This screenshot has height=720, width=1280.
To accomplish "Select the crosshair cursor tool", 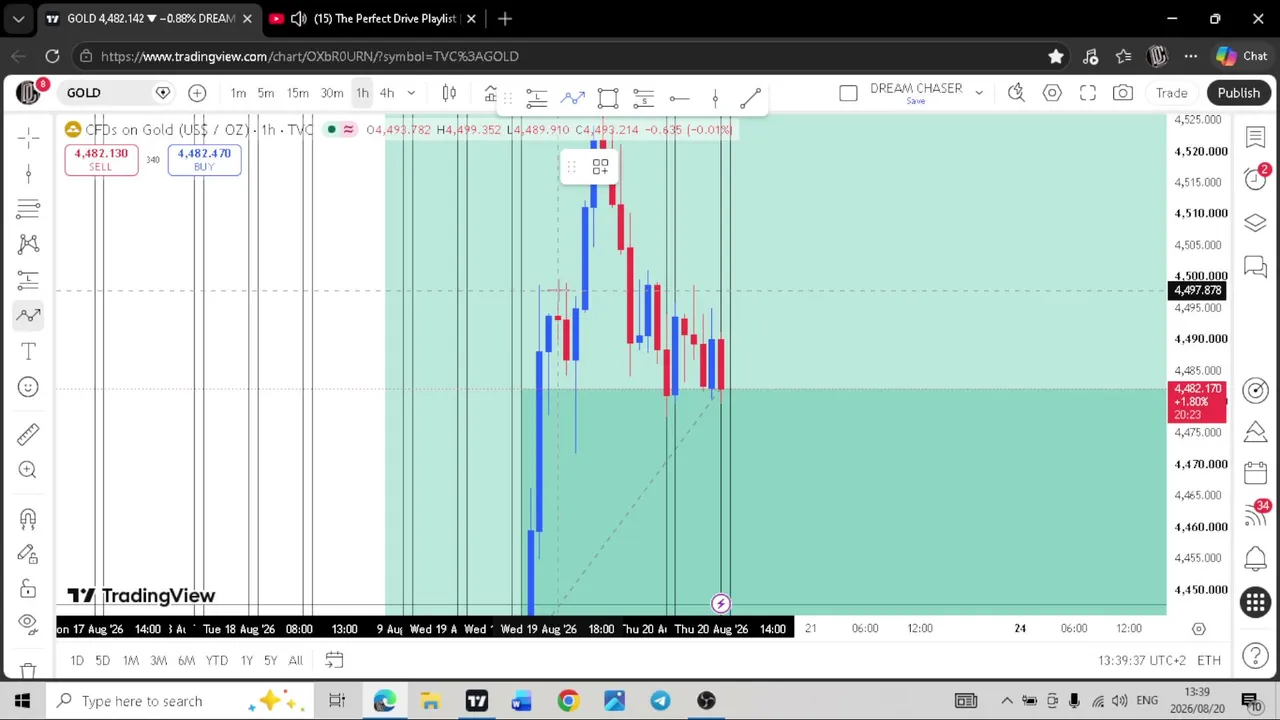I will [x=28, y=137].
